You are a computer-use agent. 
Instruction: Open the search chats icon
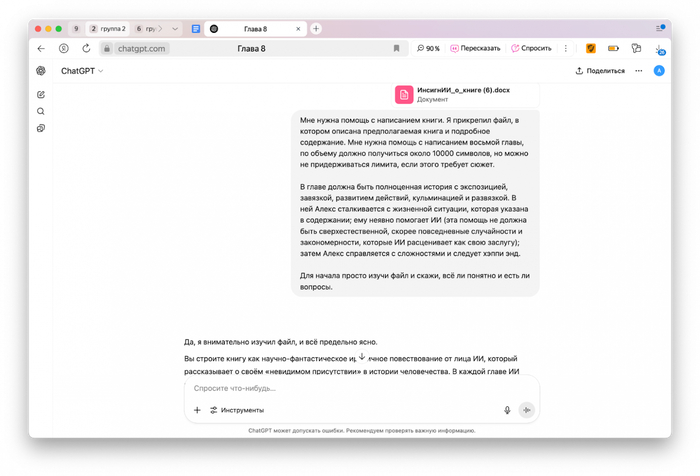pos(41,112)
